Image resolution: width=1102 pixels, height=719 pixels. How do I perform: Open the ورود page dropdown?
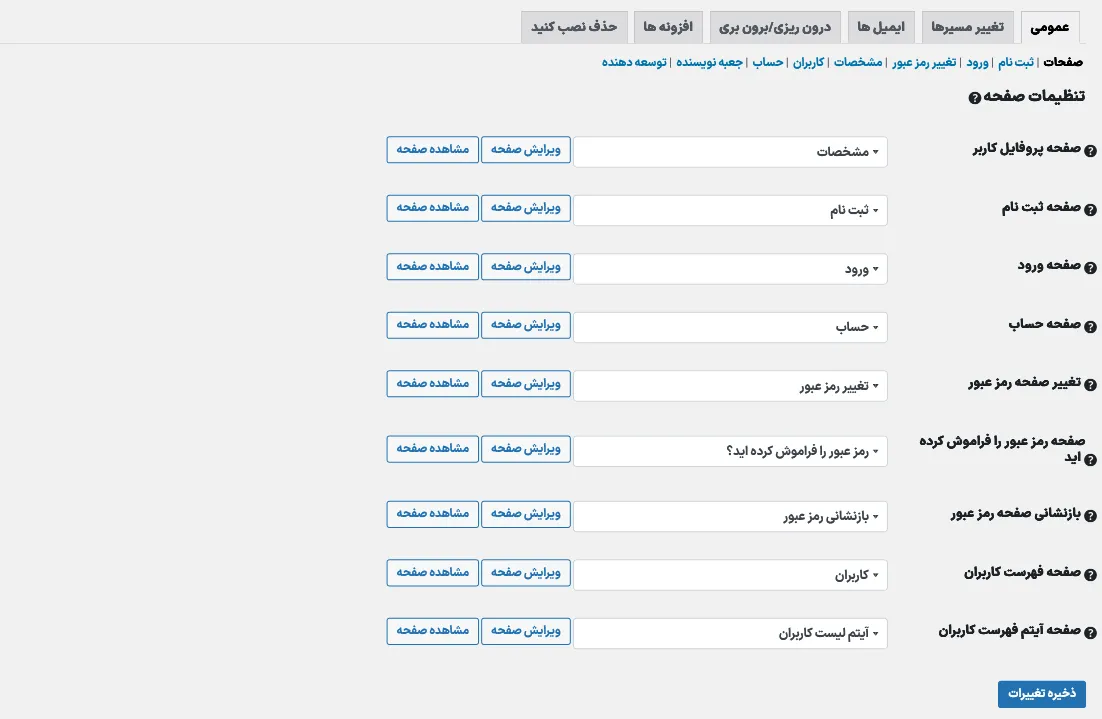pyautogui.click(x=730, y=269)
